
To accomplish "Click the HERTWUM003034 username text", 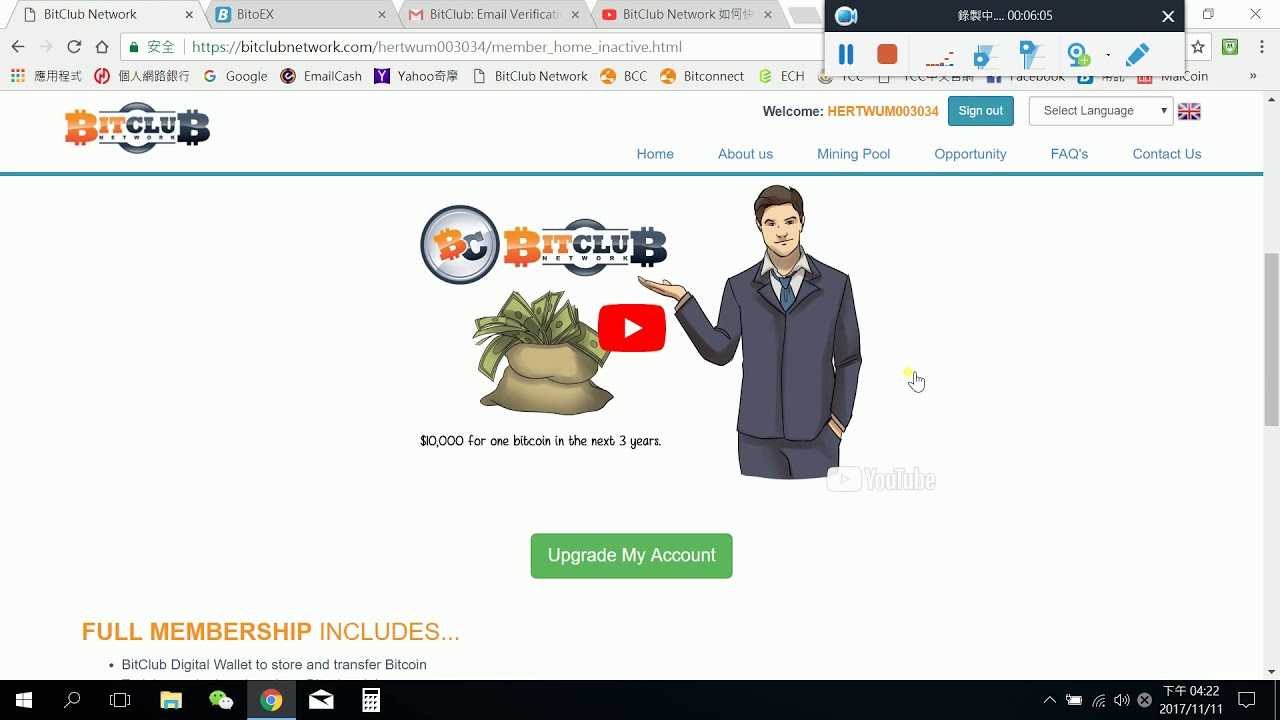I will coord(883,111).
